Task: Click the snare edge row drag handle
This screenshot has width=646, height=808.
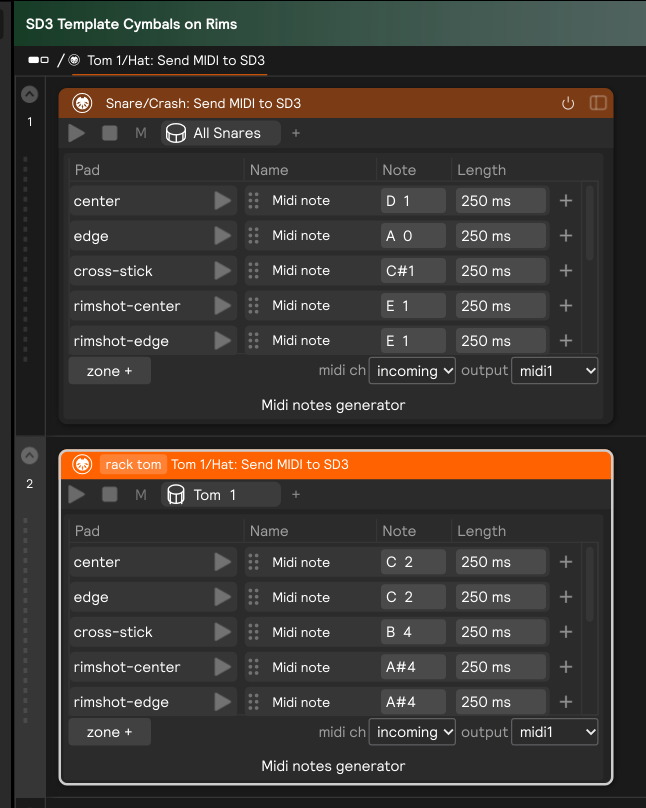Action: coord(253,236)
